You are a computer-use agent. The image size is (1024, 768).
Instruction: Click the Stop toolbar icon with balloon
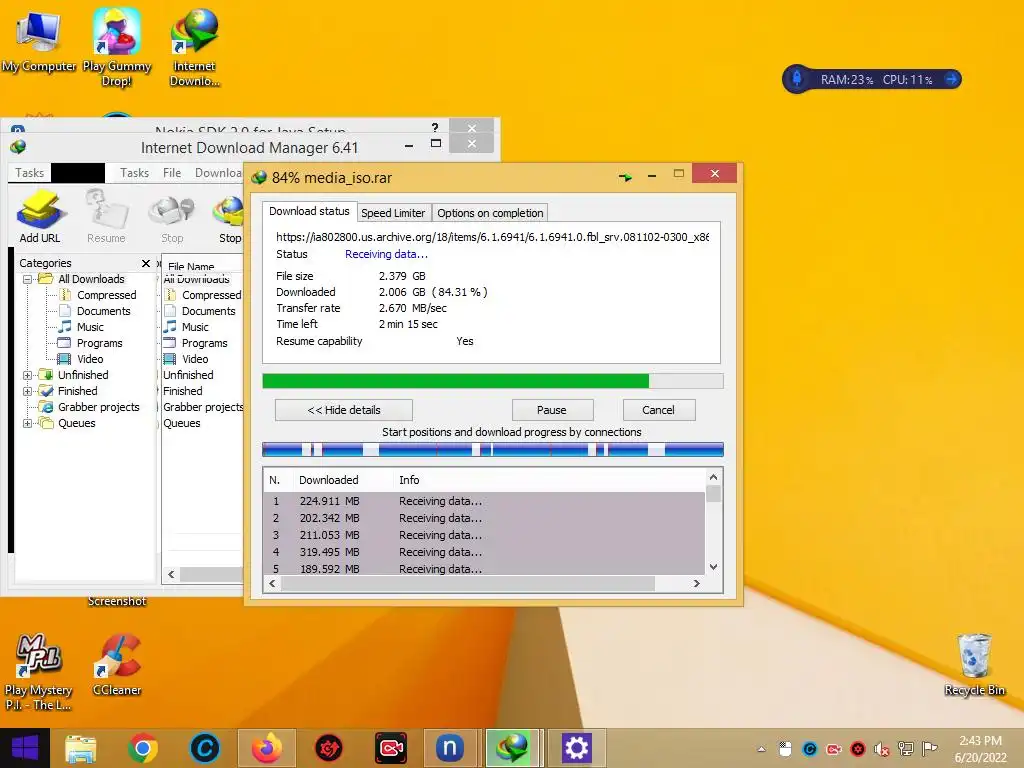(x=172, y=217)
